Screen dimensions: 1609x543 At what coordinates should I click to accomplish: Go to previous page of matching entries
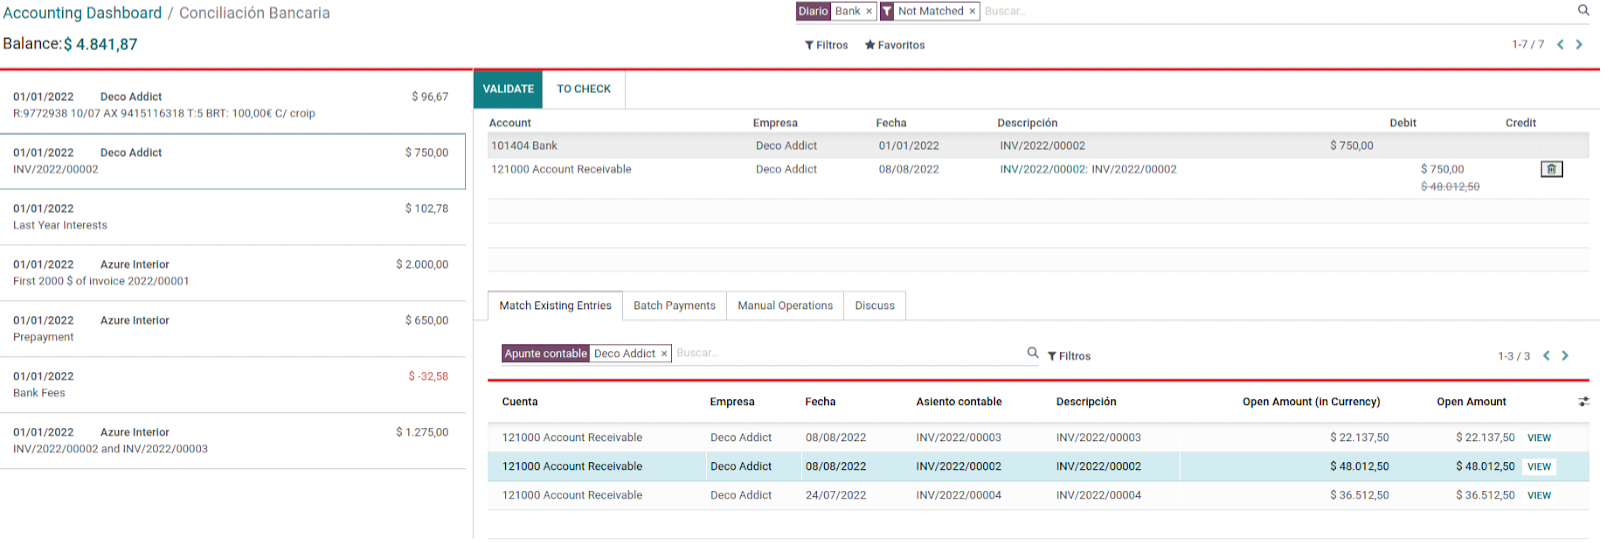(1546, 356)
